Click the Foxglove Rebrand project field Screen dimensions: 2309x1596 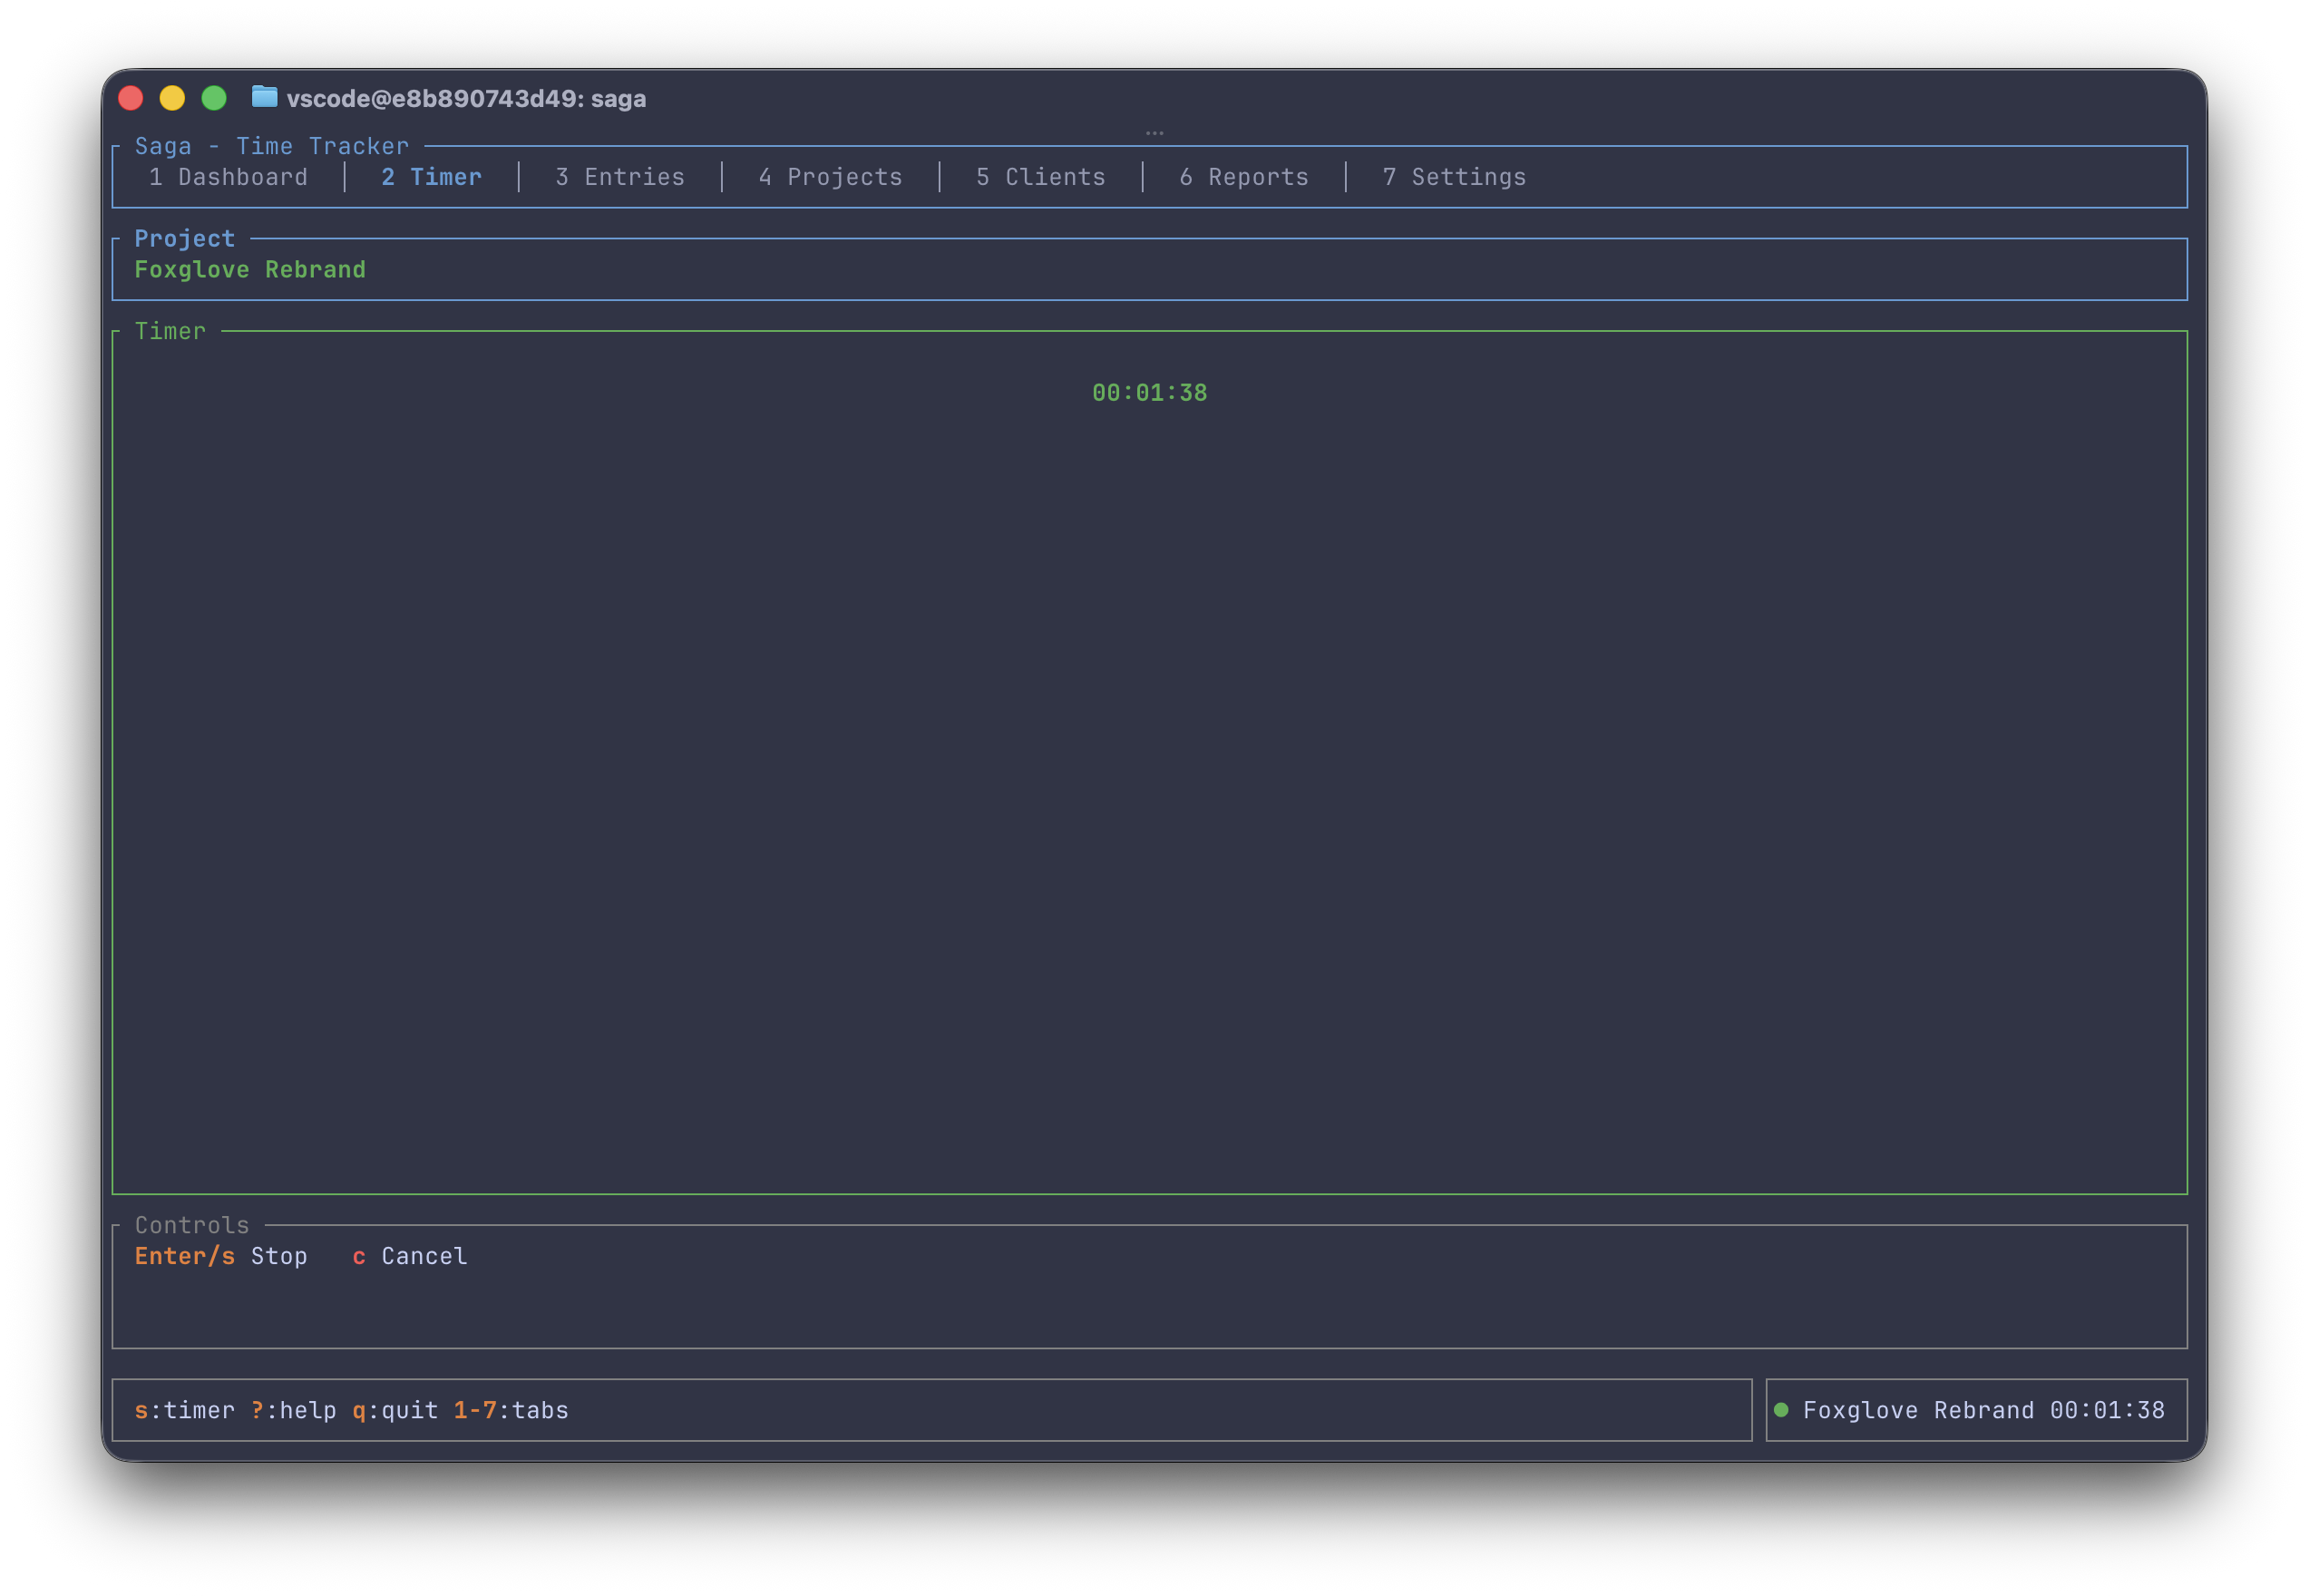(x=250, y=270)
